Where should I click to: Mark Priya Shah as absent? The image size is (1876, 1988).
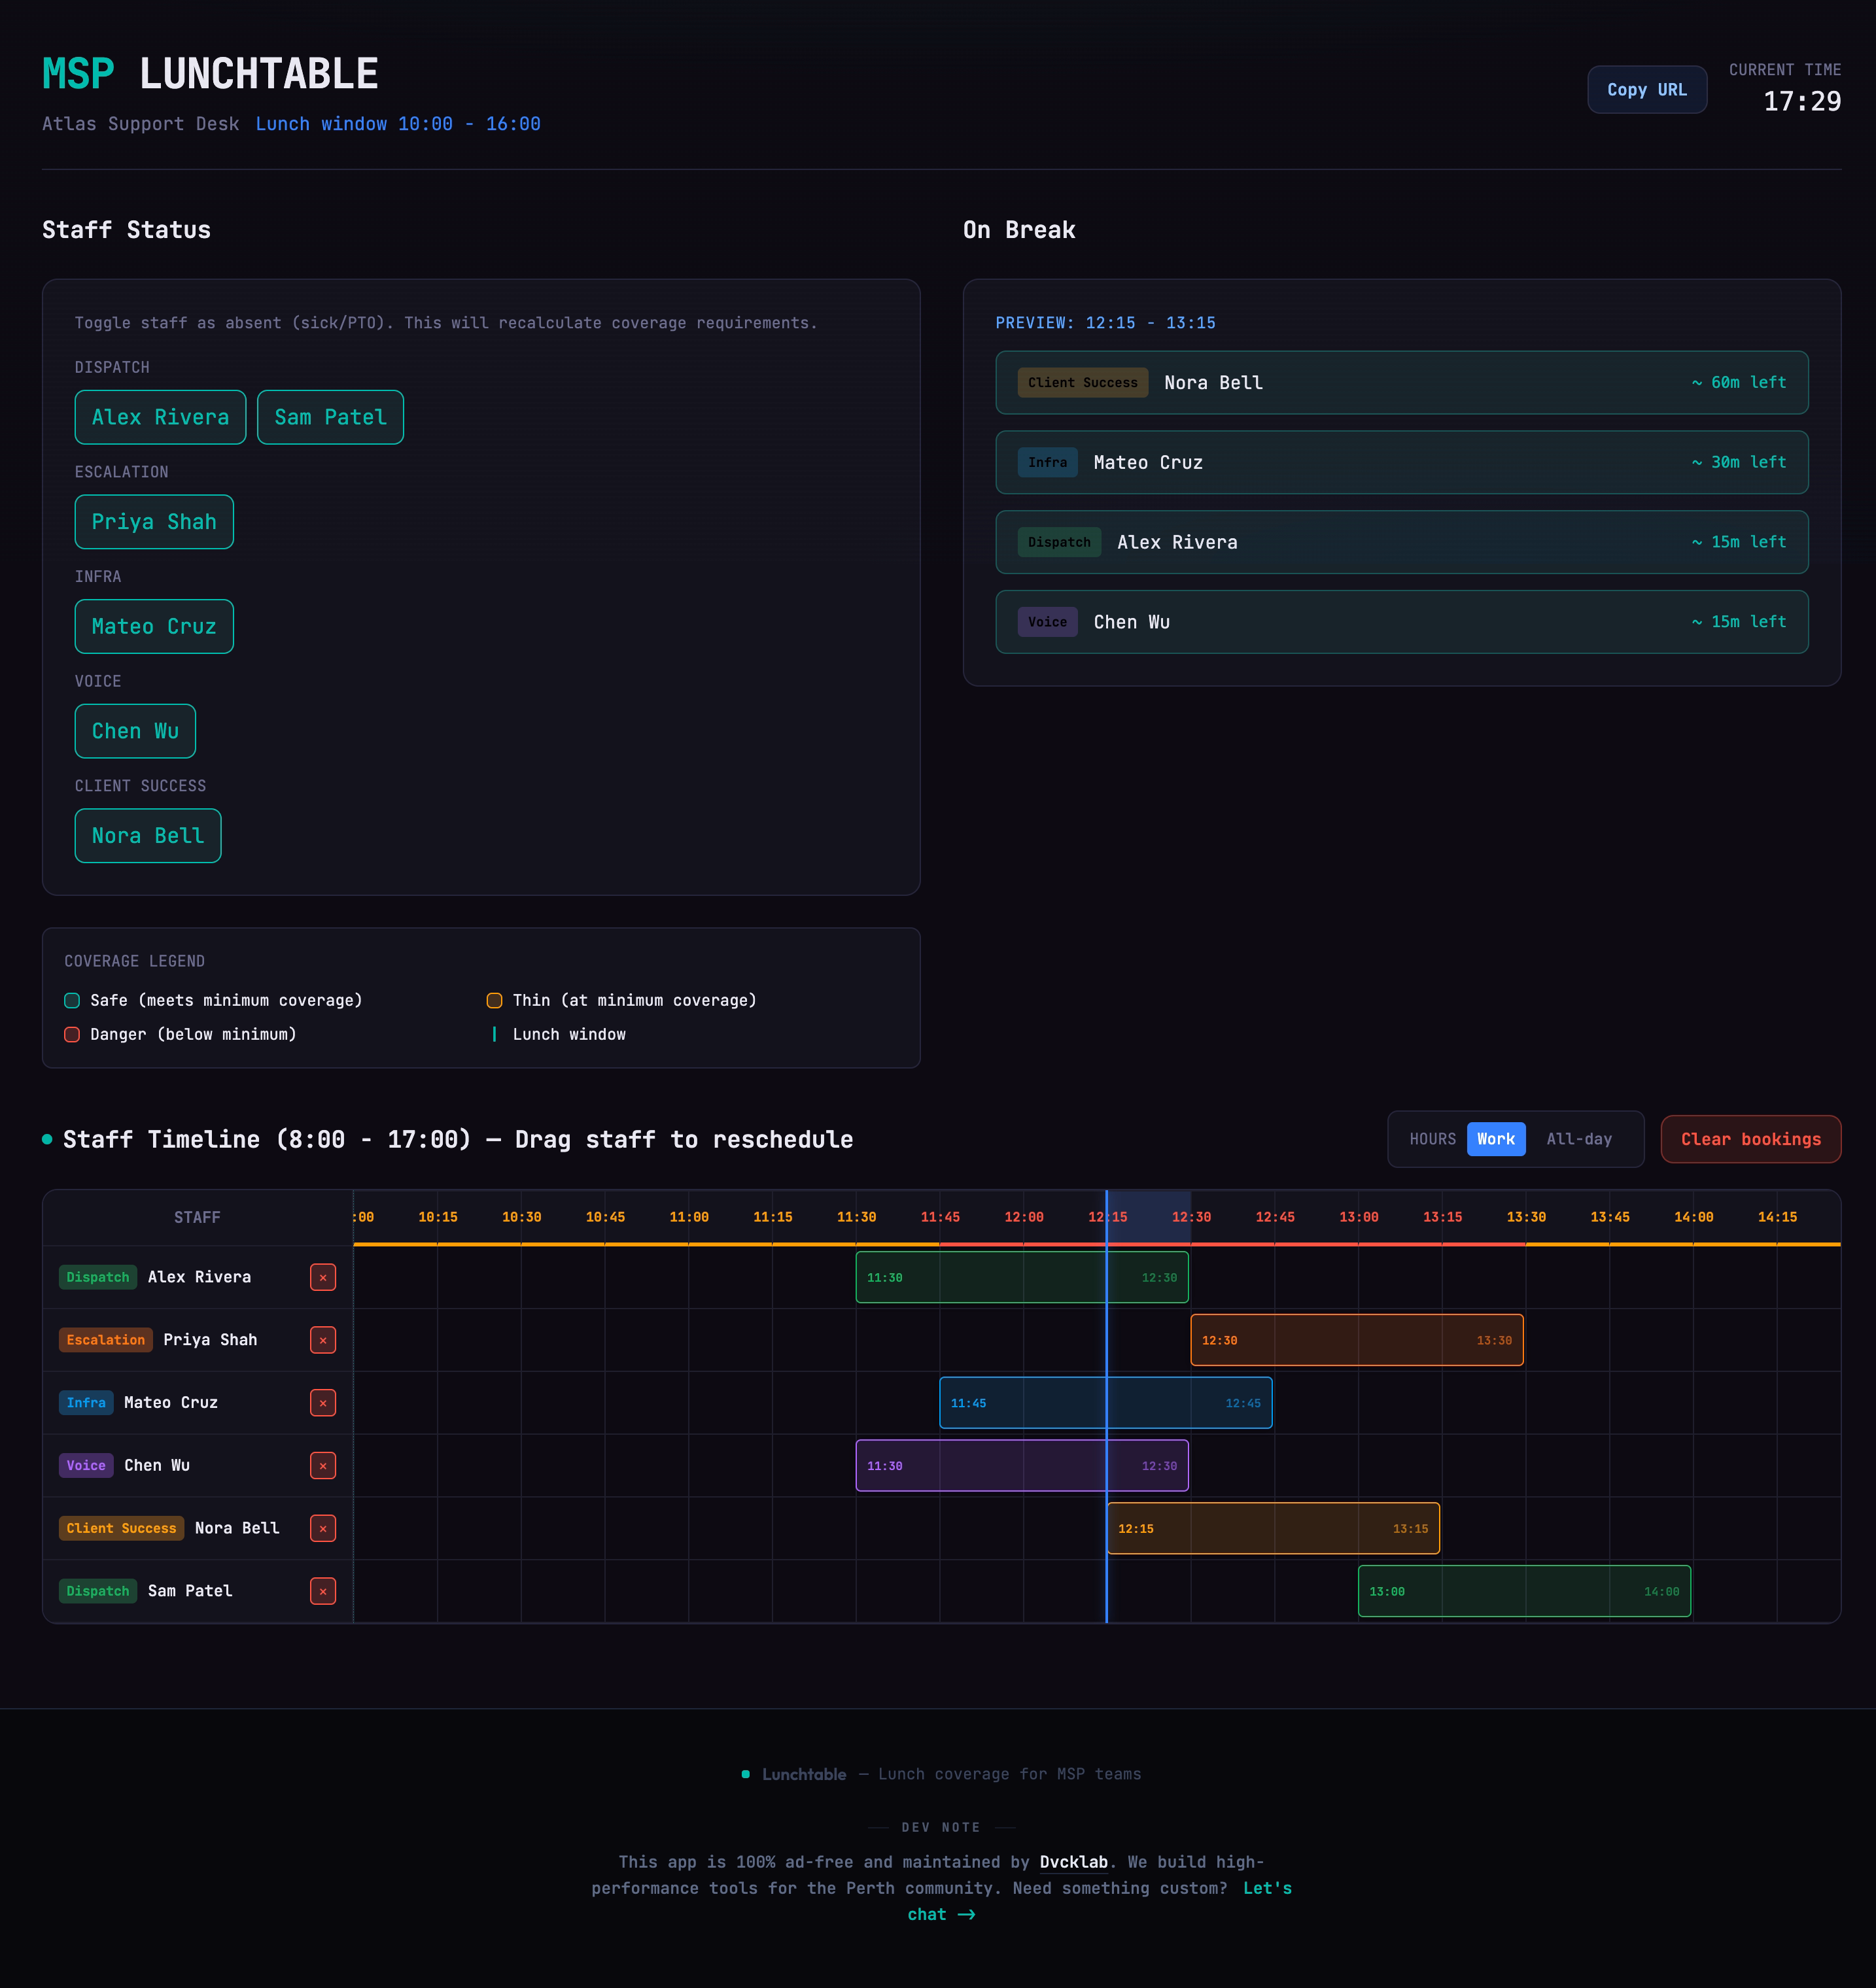pyautogui.click(x=154, y=522)
